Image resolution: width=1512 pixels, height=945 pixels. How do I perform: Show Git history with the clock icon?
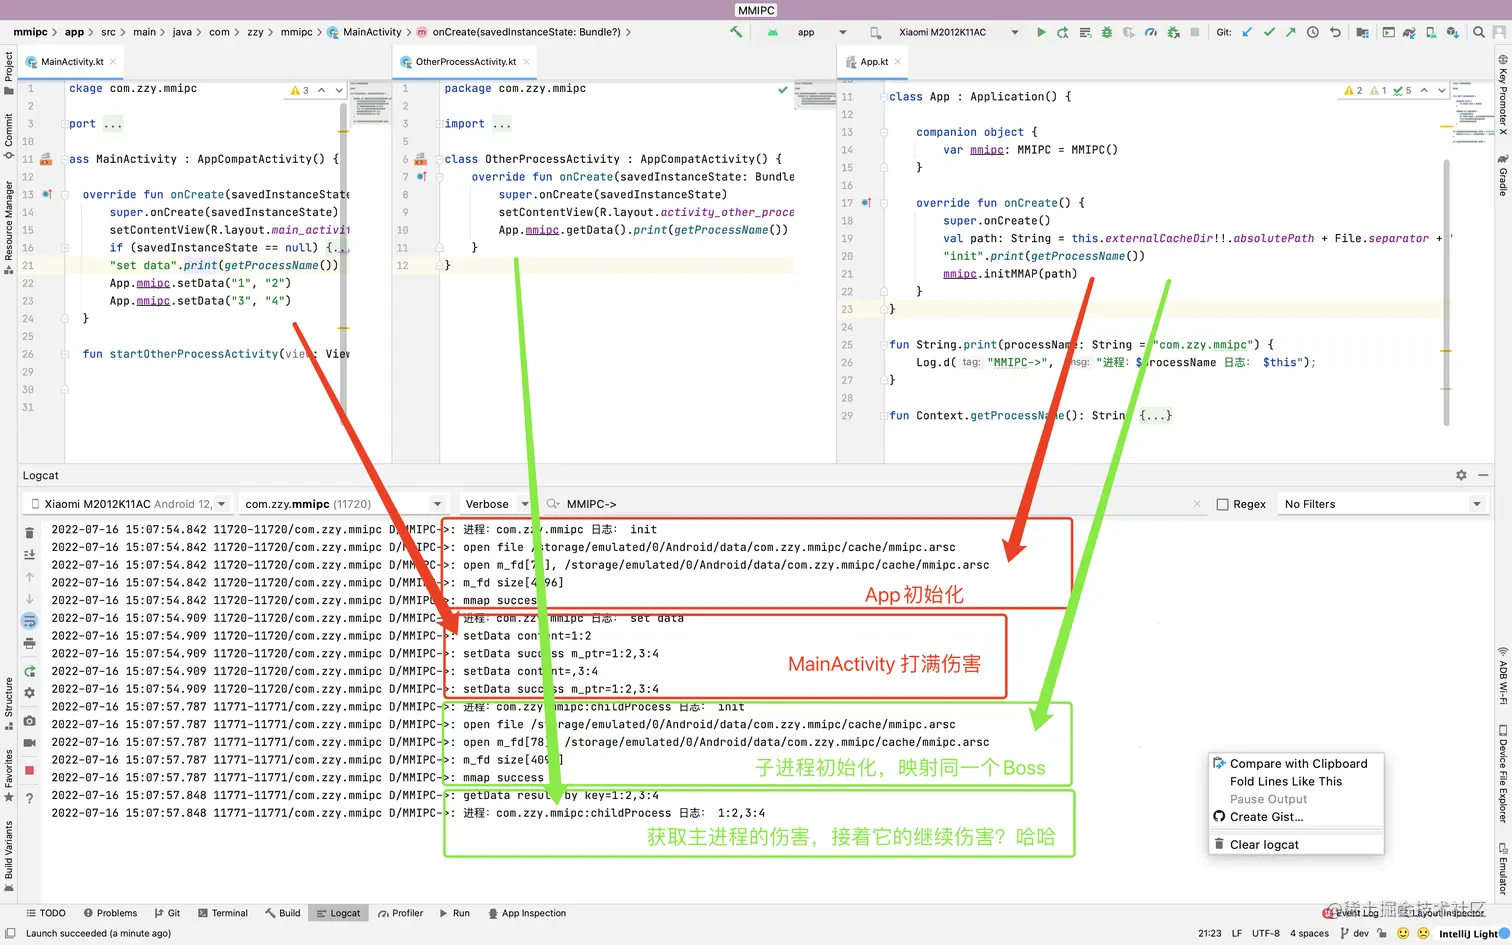coord(1313,32)
